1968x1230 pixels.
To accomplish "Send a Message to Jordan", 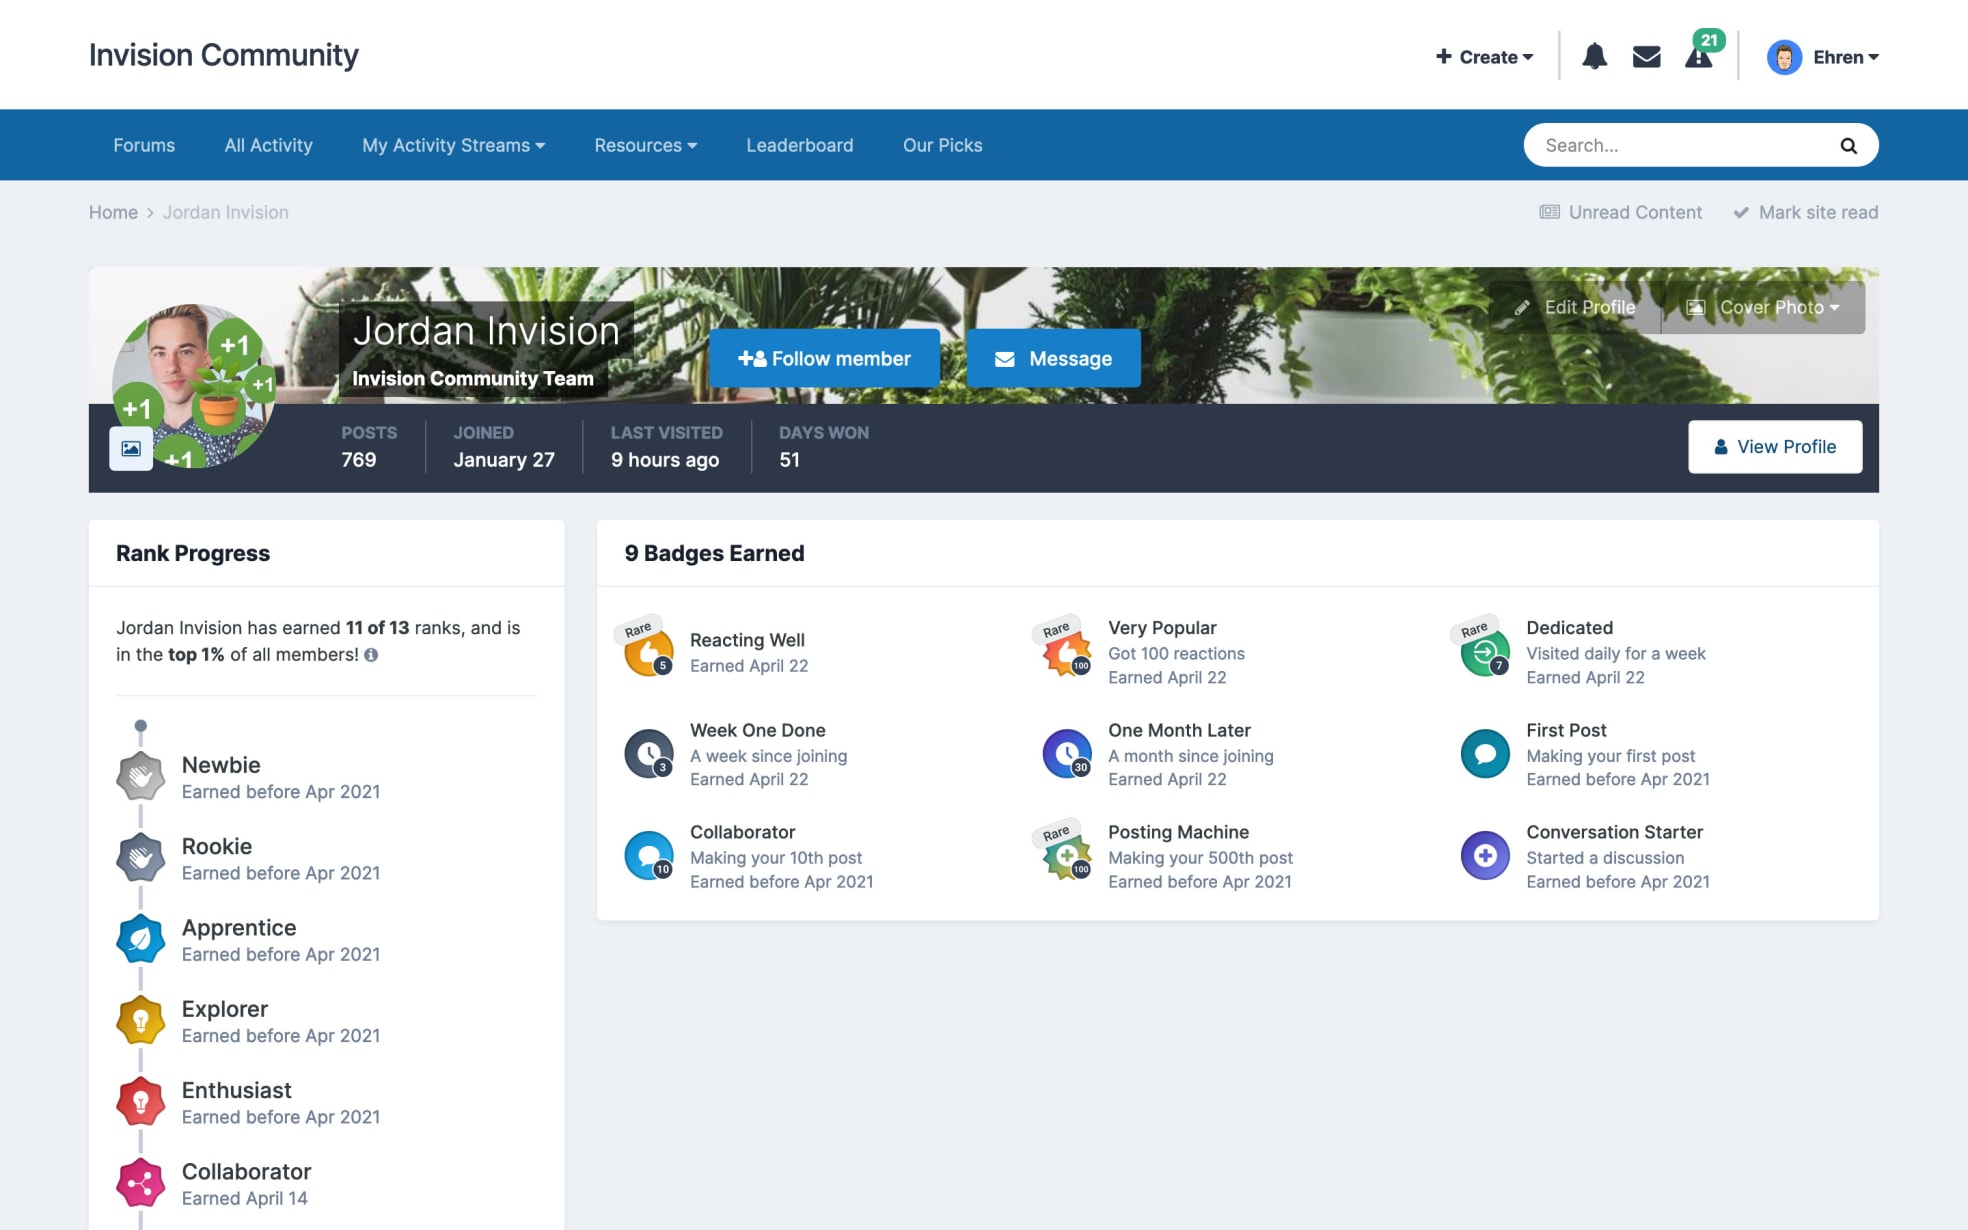I will (1053, 358).
